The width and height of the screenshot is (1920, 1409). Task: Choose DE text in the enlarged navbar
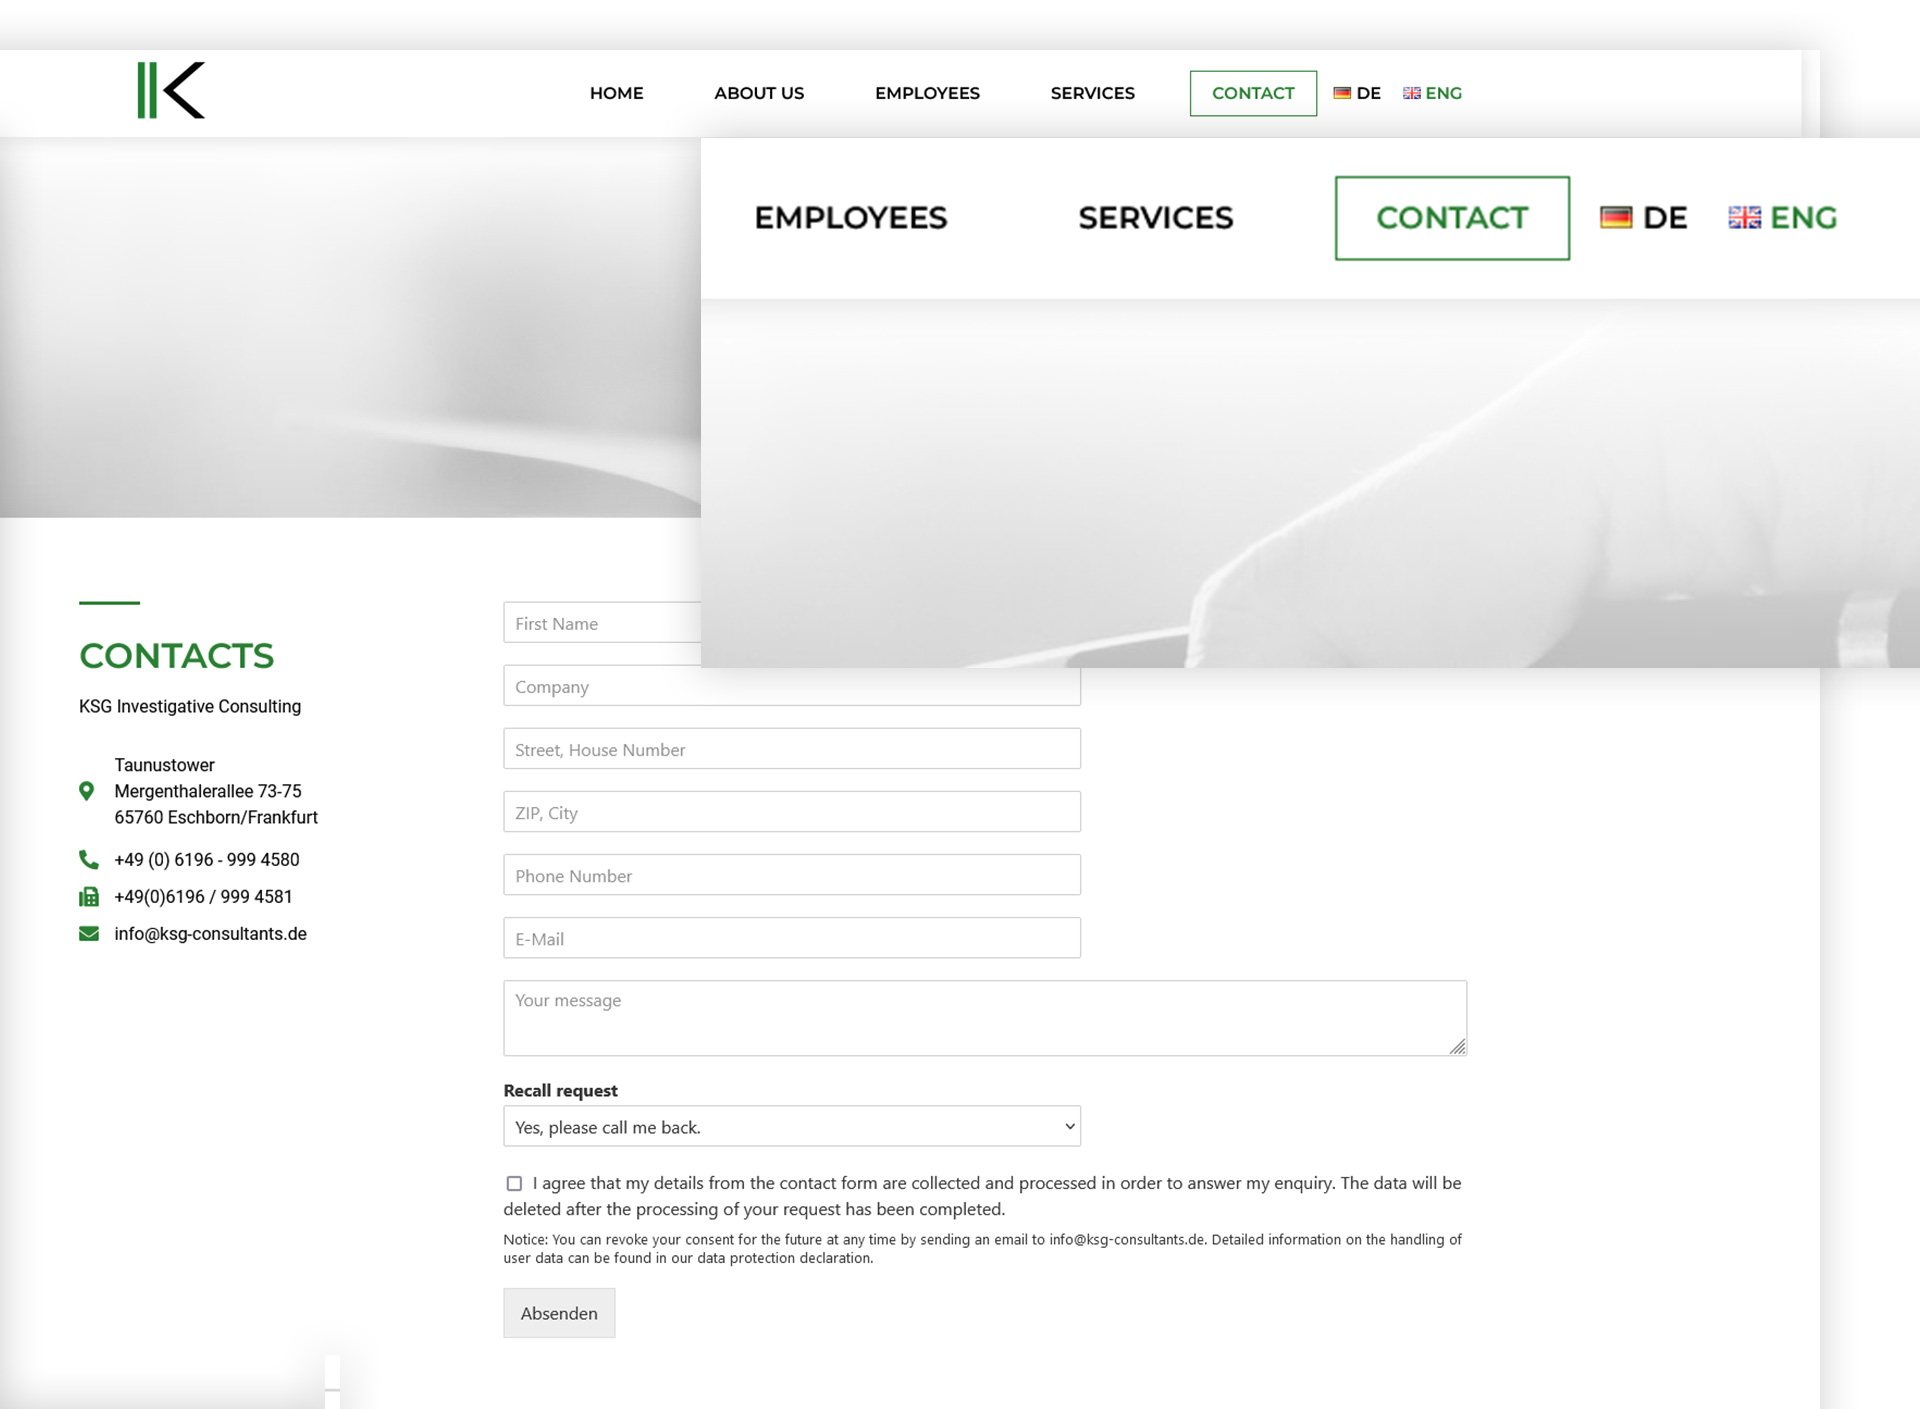(1665, 218)
